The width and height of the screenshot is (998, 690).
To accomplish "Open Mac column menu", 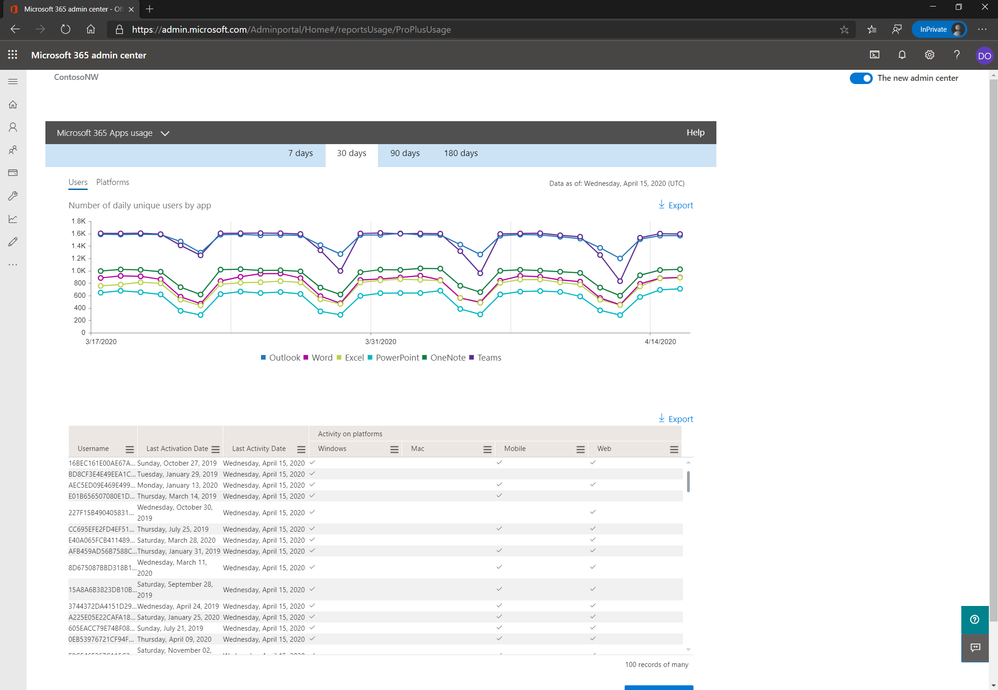I will point(487,449).
